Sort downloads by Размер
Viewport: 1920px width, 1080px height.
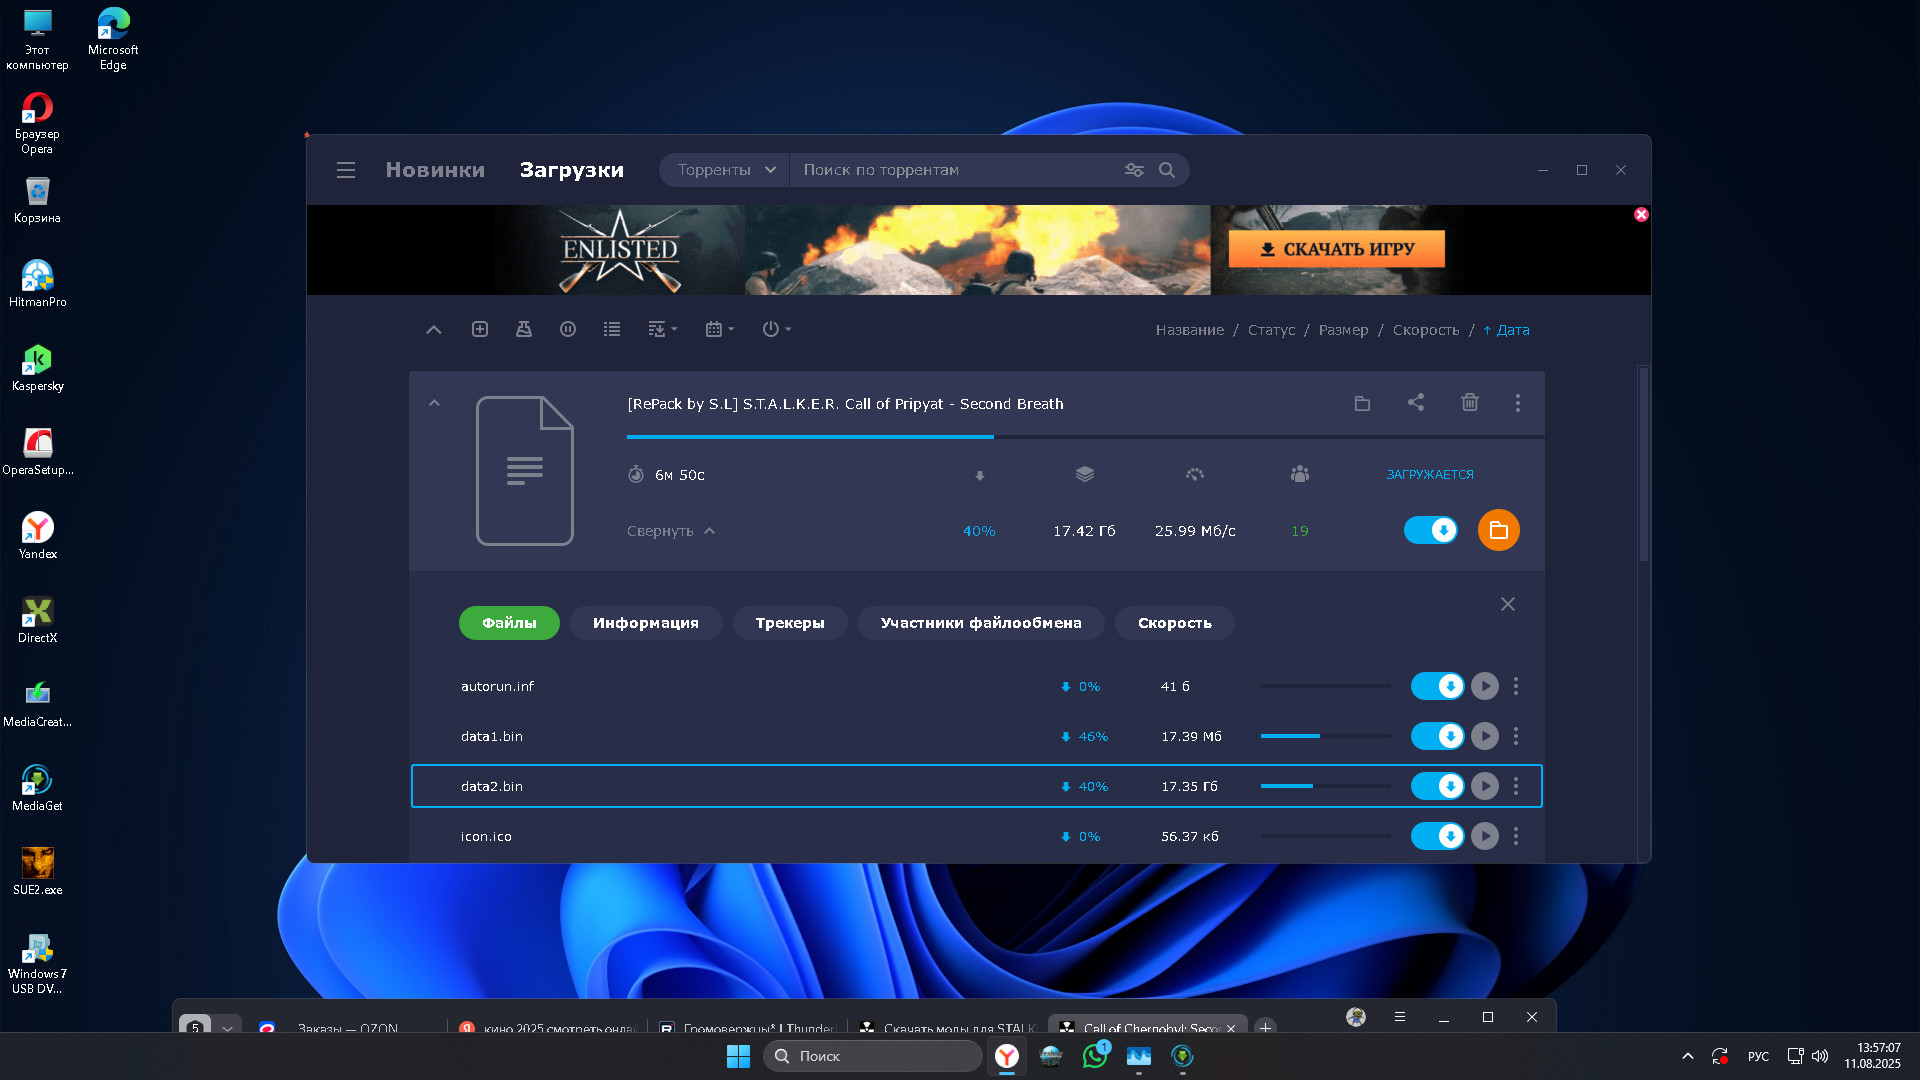[x=1343, y=330]
